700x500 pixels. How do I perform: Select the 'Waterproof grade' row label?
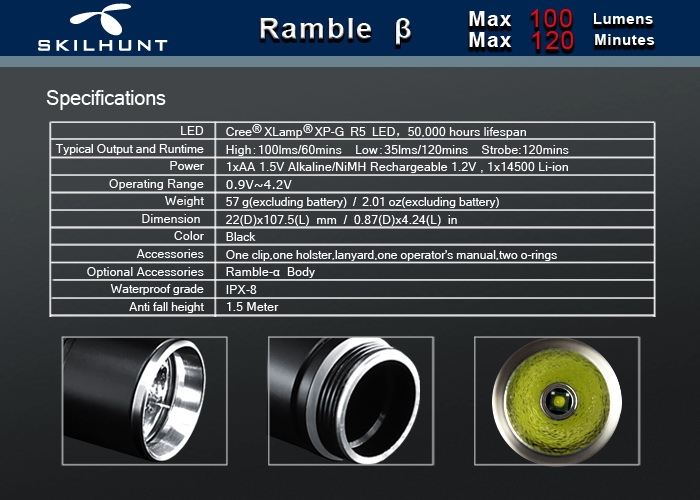157,289
